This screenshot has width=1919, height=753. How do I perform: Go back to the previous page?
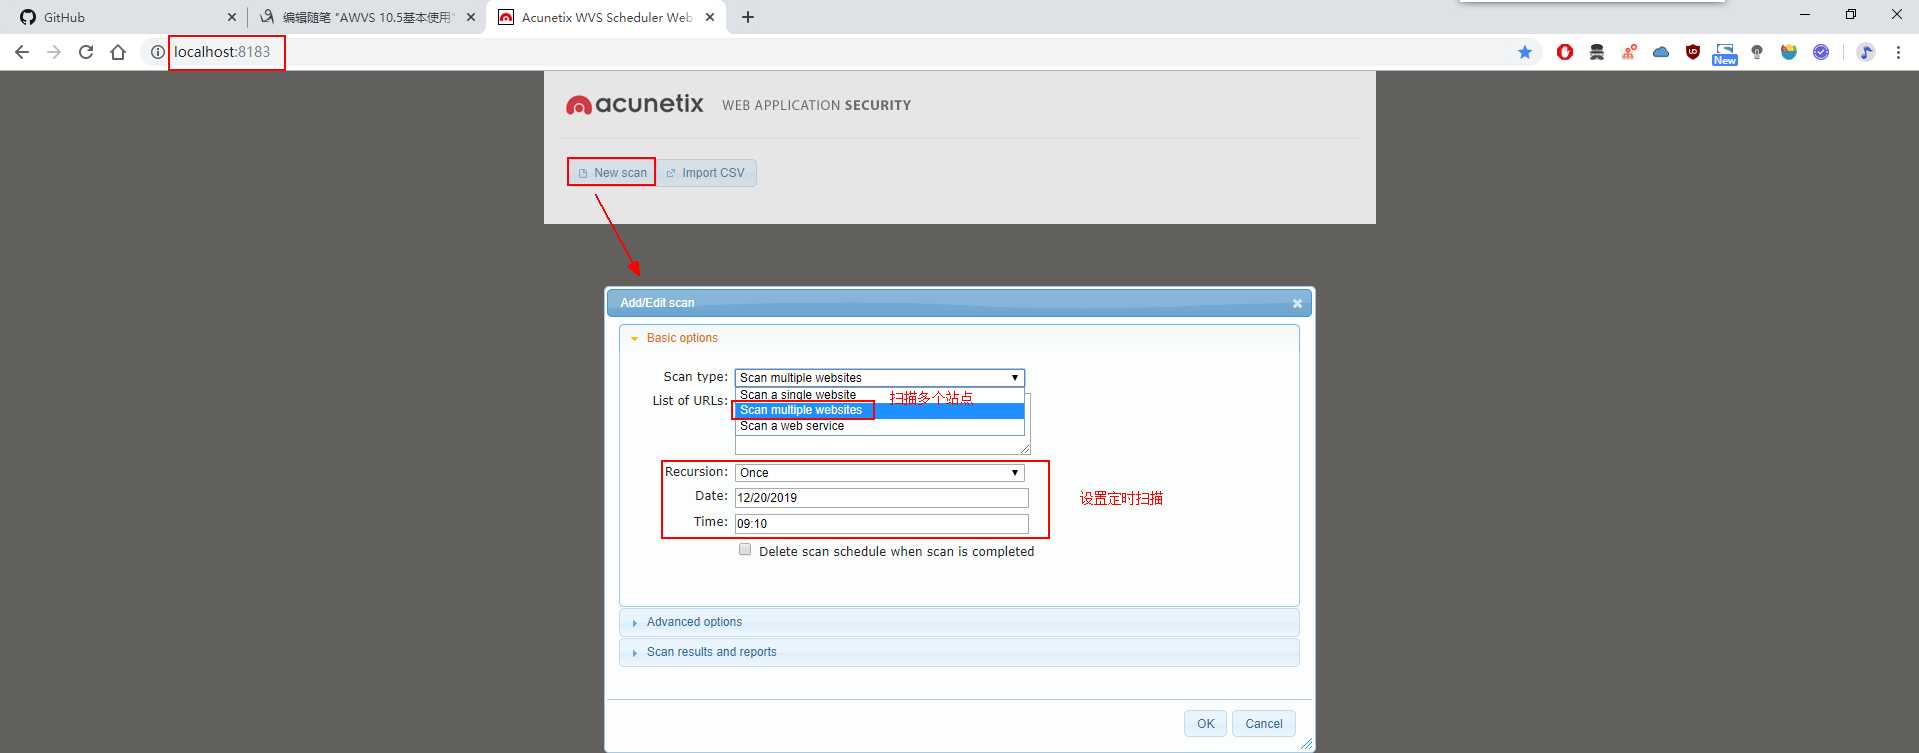(22, 52)
